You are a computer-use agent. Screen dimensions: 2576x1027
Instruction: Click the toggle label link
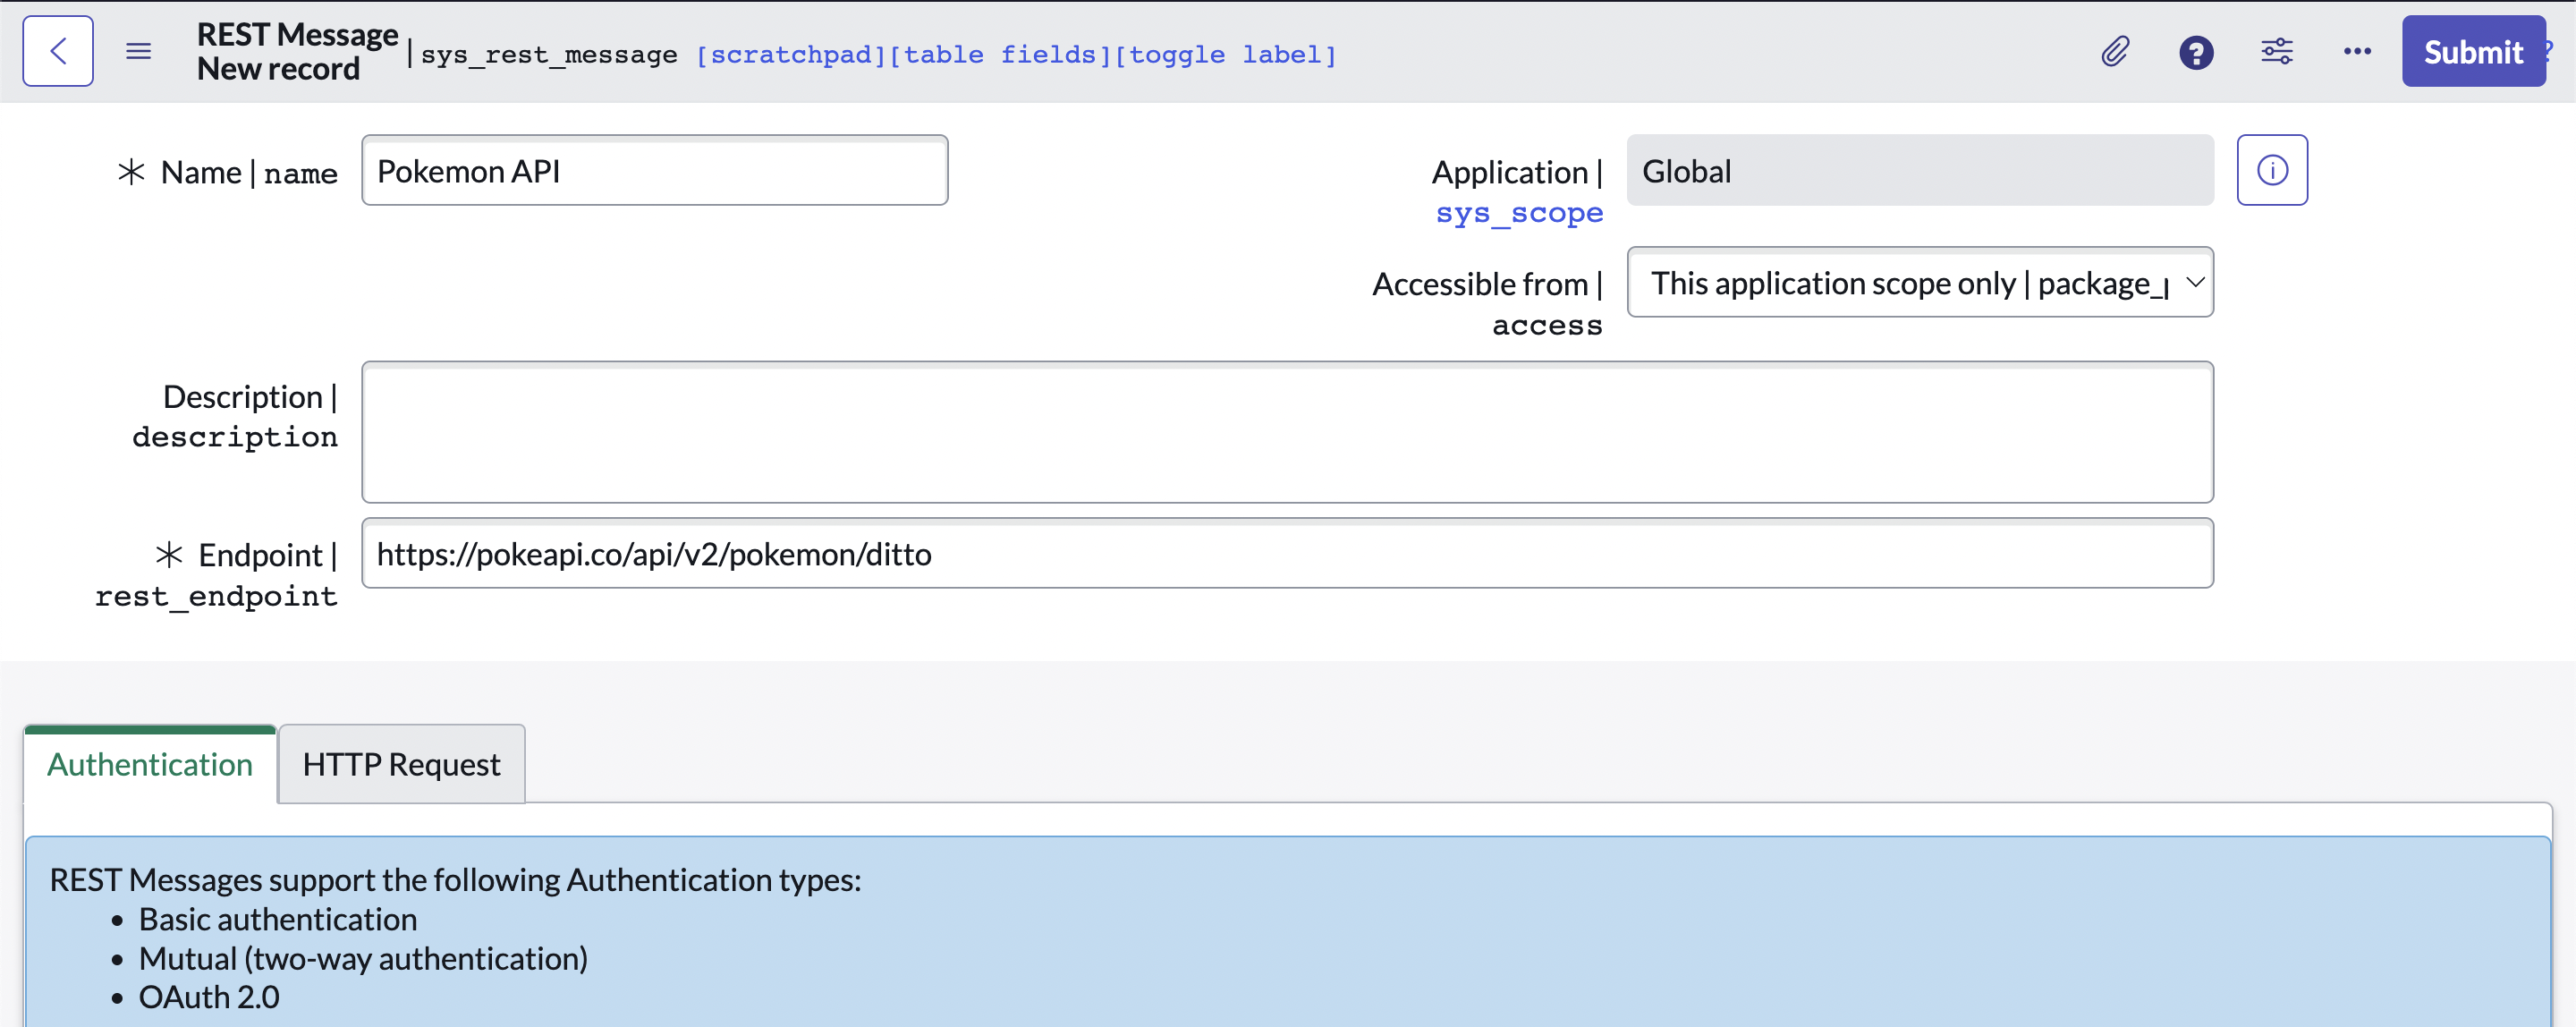[1225, 55]
